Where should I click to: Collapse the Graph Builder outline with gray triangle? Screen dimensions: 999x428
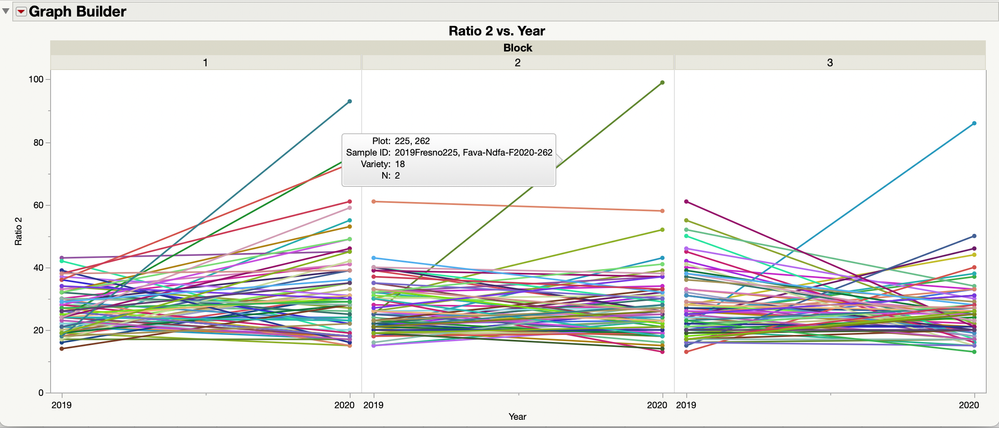(6, 11)
